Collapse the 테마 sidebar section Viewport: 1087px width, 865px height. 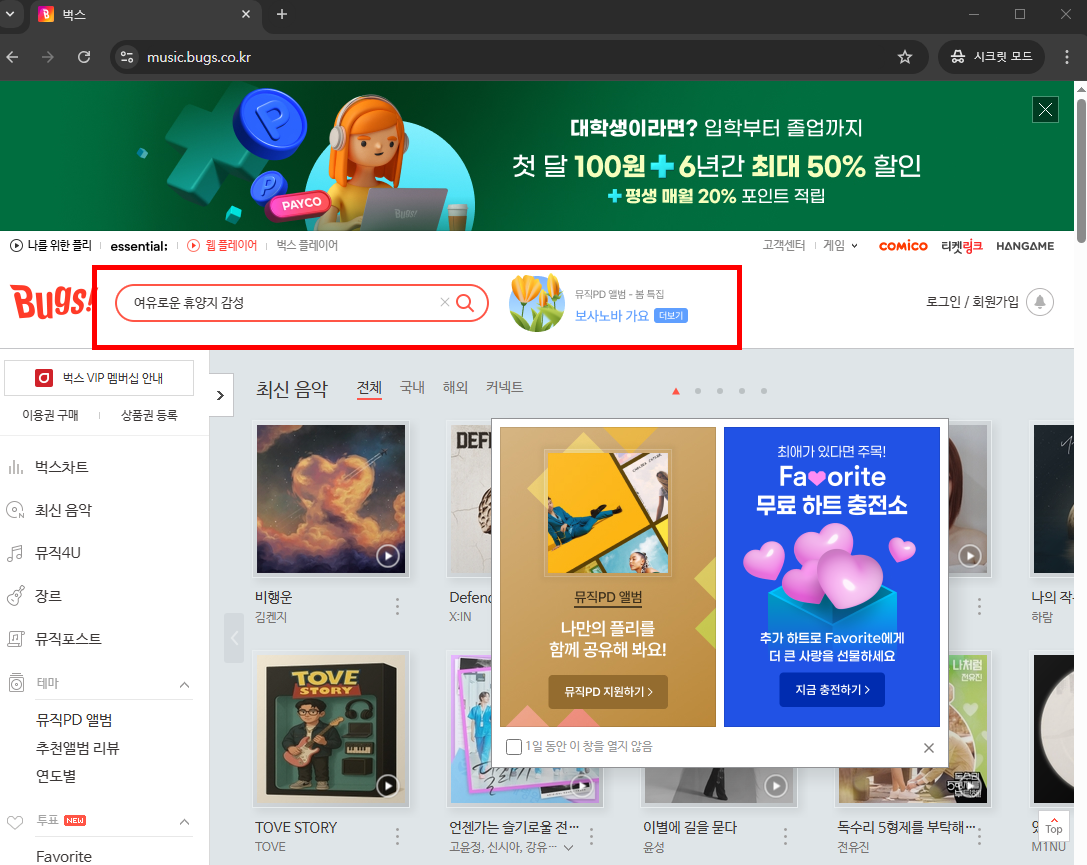pos(183,686)
